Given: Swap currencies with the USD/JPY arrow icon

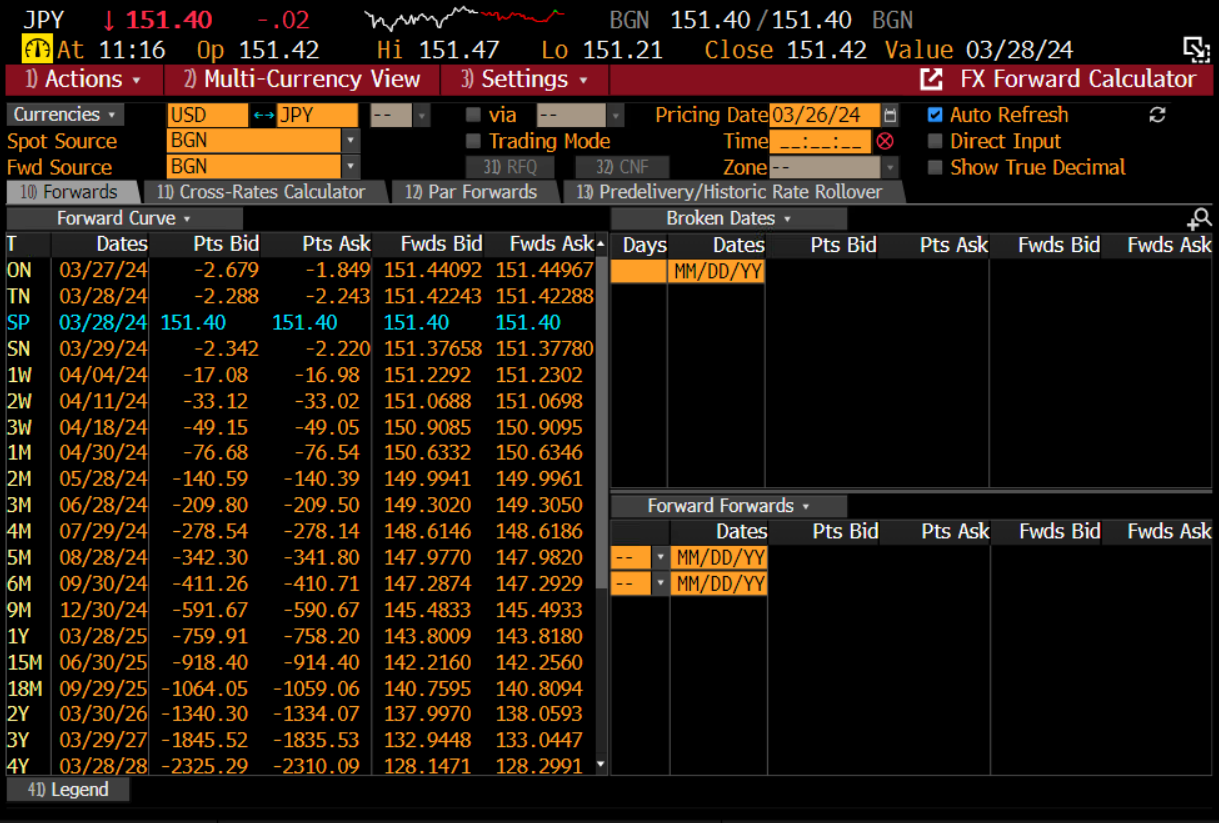Looking at the screenshot, I should (263, 116).
